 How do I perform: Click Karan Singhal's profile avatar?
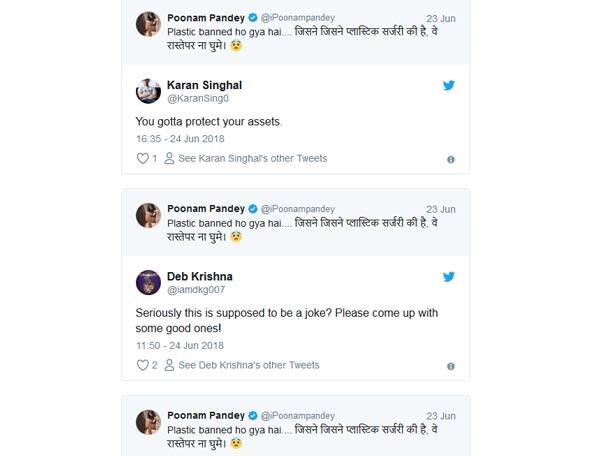(x=148, y=92)
